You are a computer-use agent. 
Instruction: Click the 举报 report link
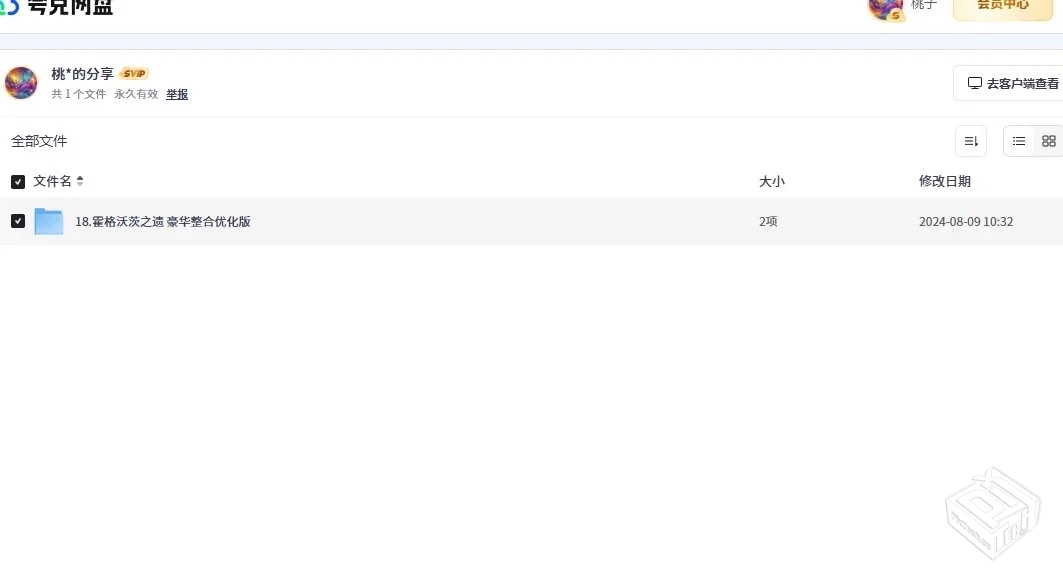(177, 94)
